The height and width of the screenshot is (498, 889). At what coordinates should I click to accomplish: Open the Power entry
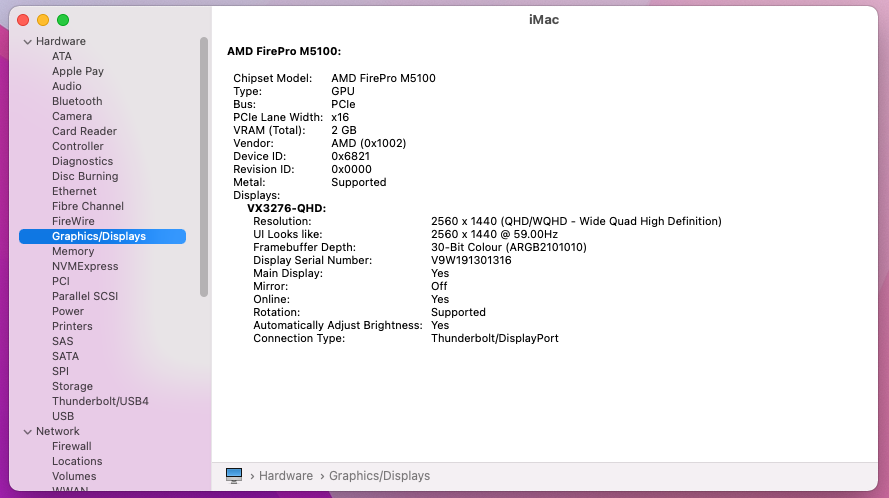pos(68,311)
